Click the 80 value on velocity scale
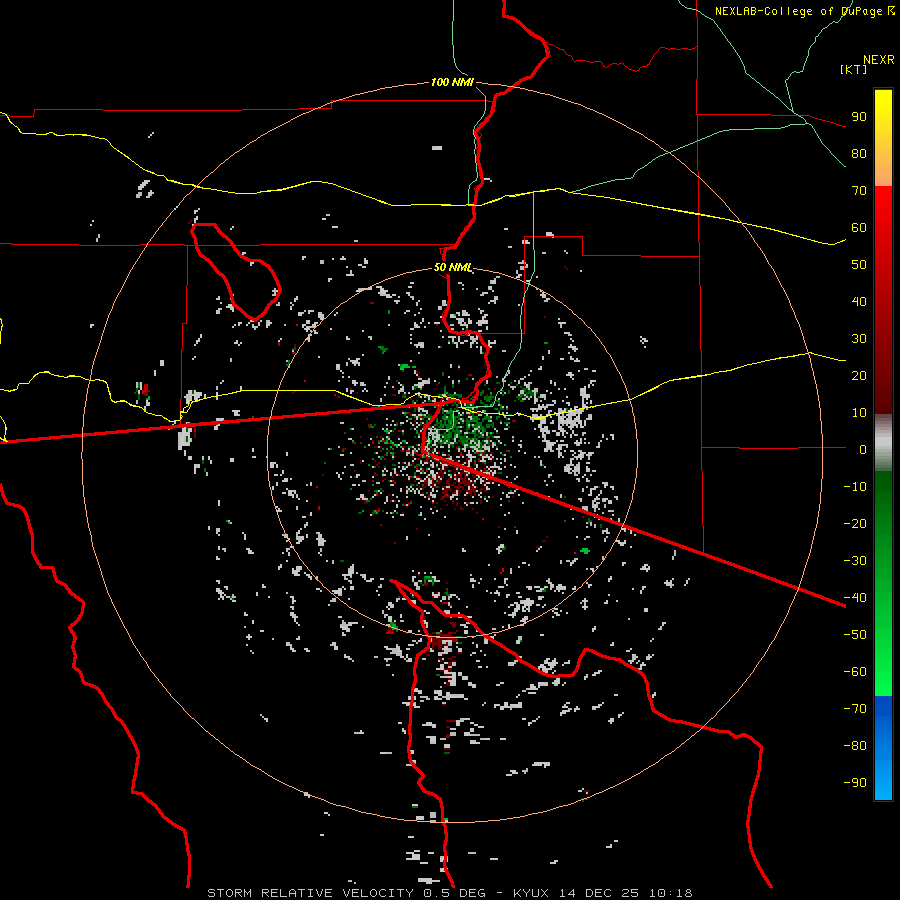Screen dimensions: 900x900 [859, 154]
